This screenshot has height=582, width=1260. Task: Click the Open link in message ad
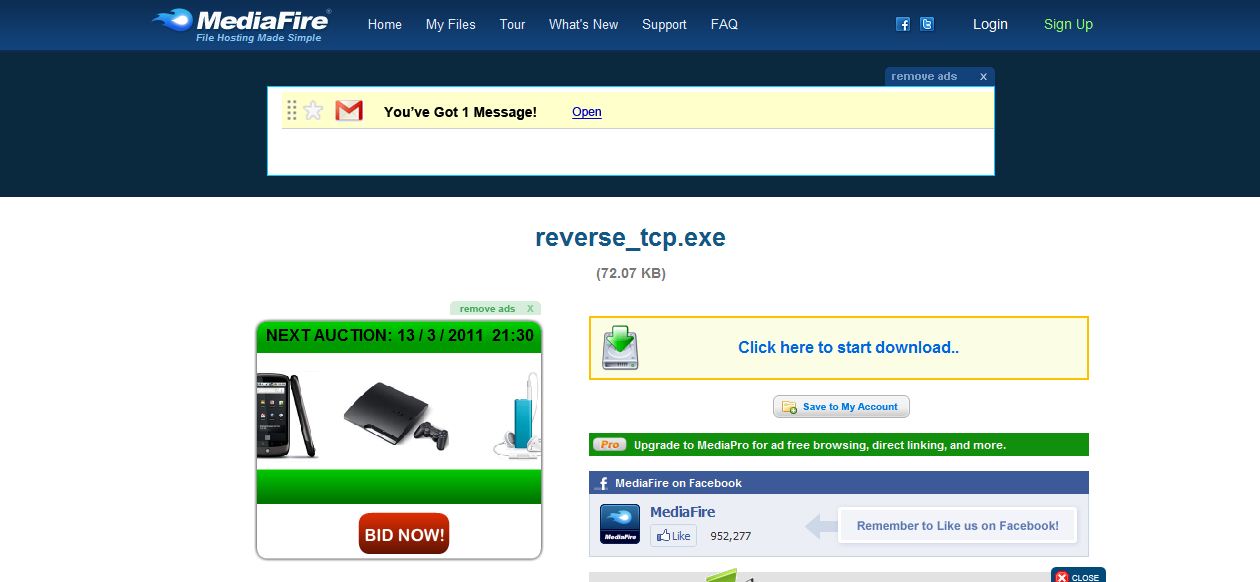[587, 112]
